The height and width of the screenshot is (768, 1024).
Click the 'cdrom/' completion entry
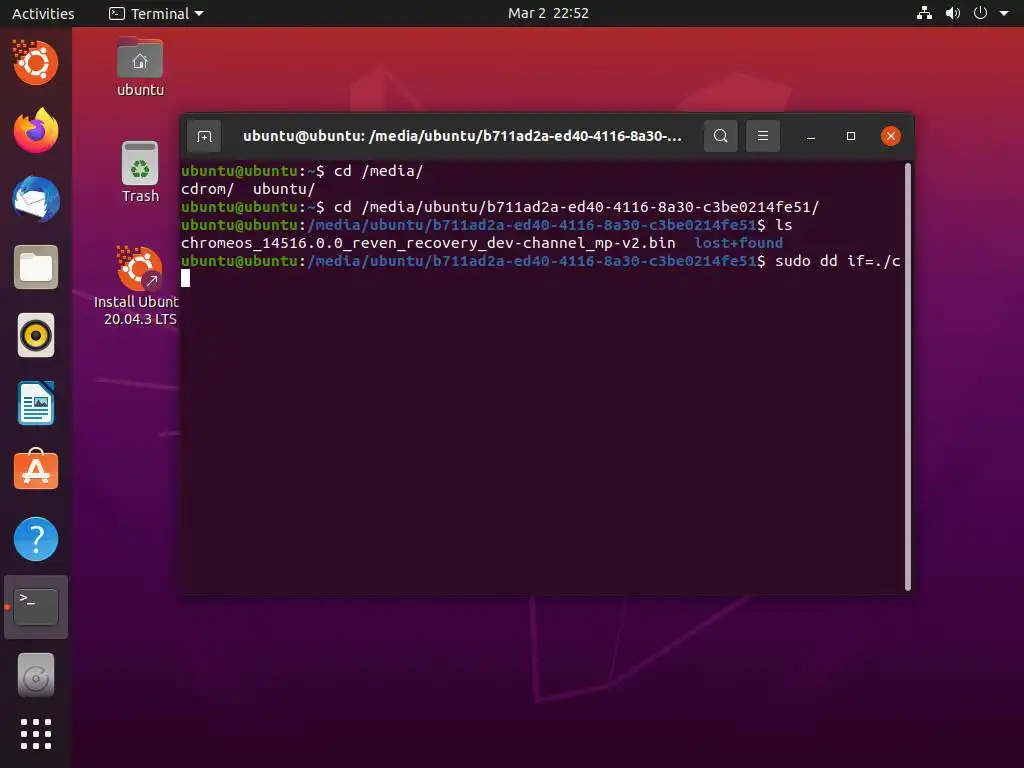pyautogui.click(x=208, y=189)
